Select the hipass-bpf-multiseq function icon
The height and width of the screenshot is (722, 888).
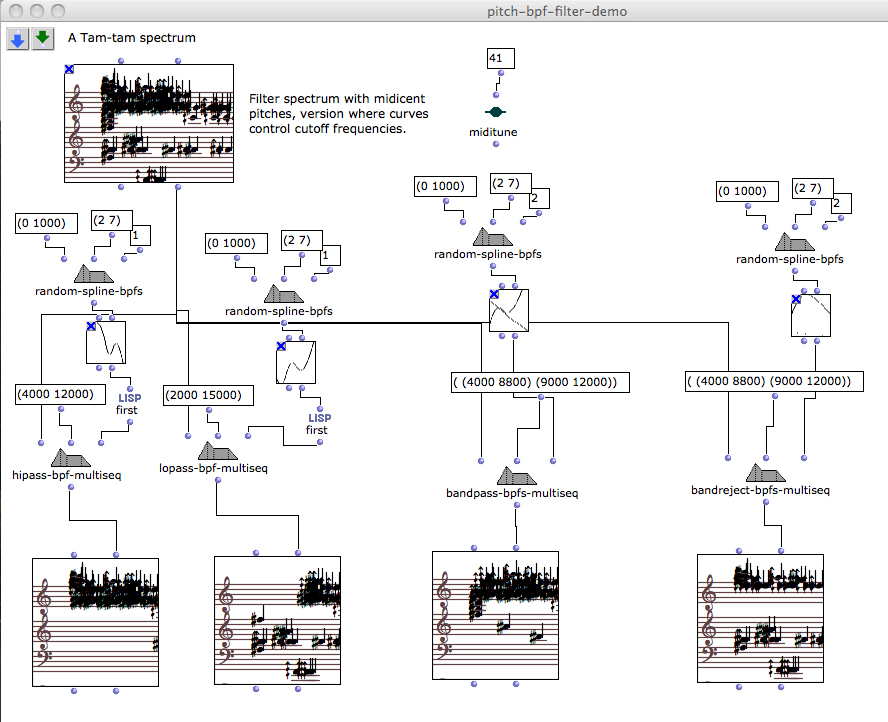coord(72,458)
